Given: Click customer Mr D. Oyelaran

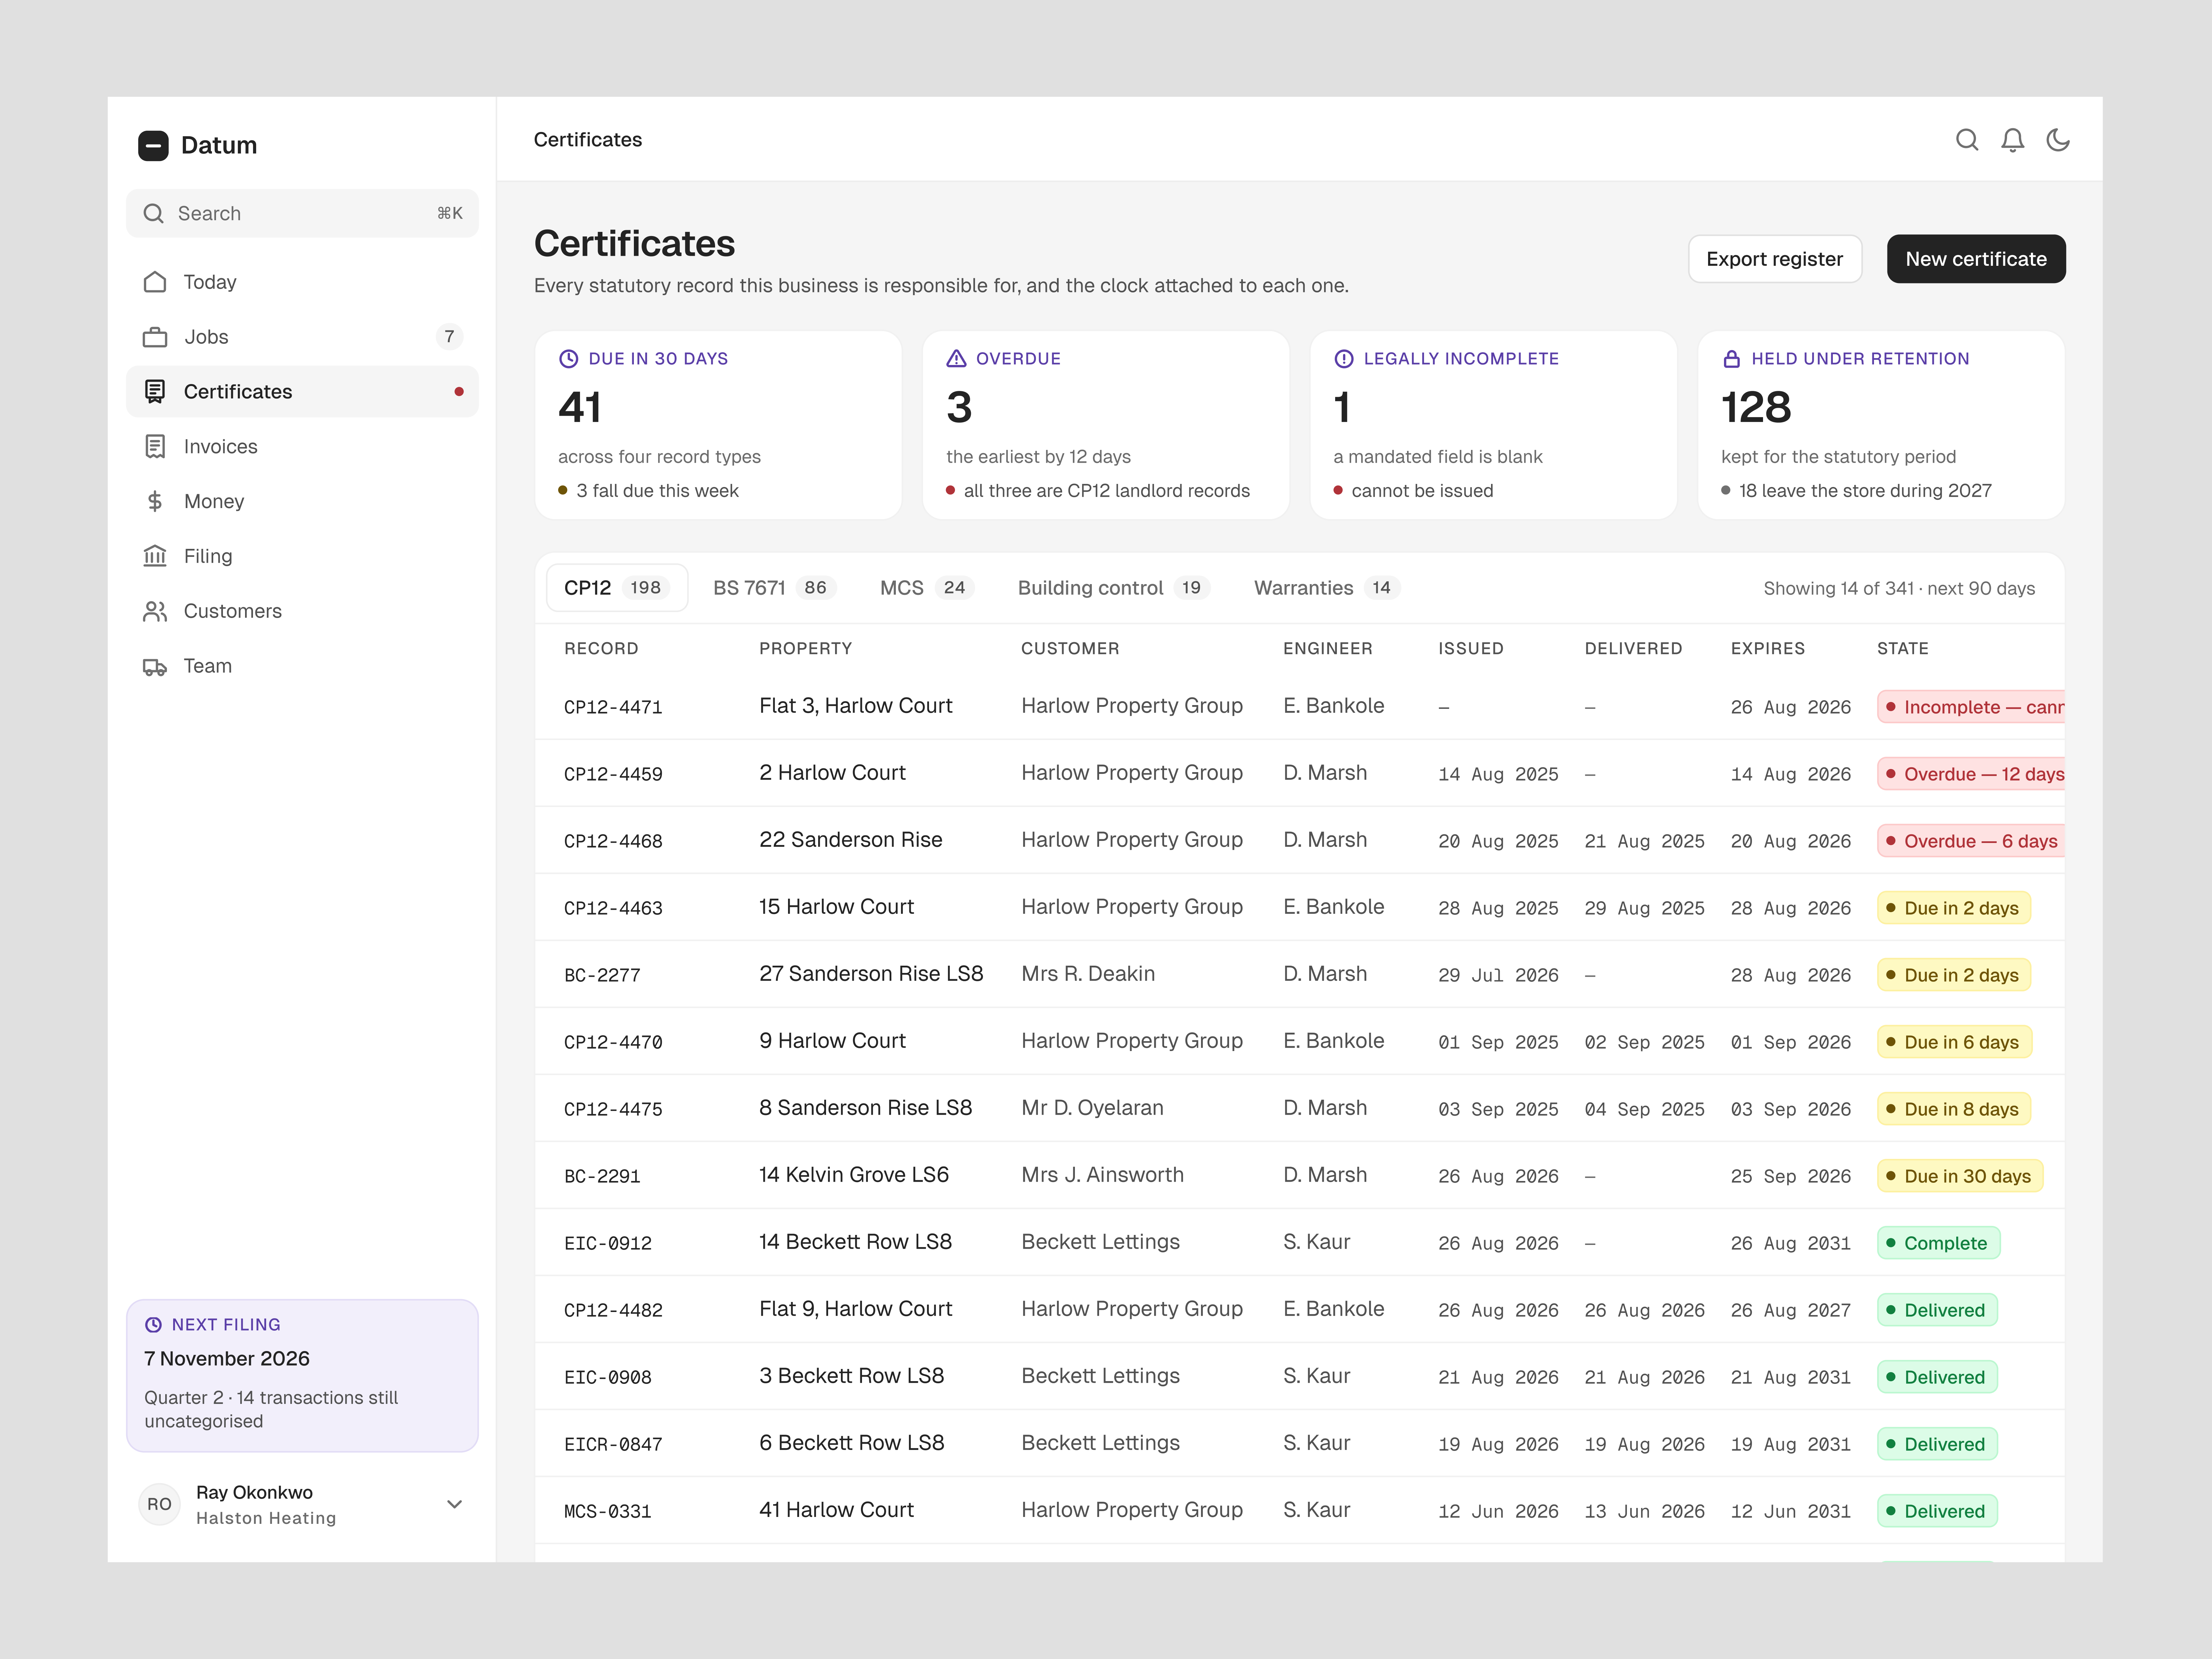Looking at the screenshot, I should coord(1092,1108).
